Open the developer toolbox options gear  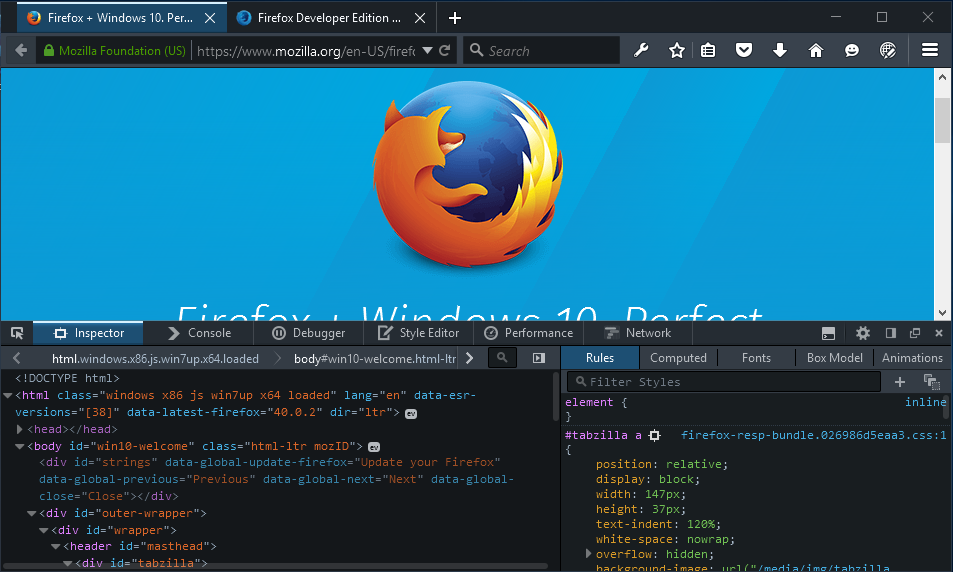coord(863,333)
